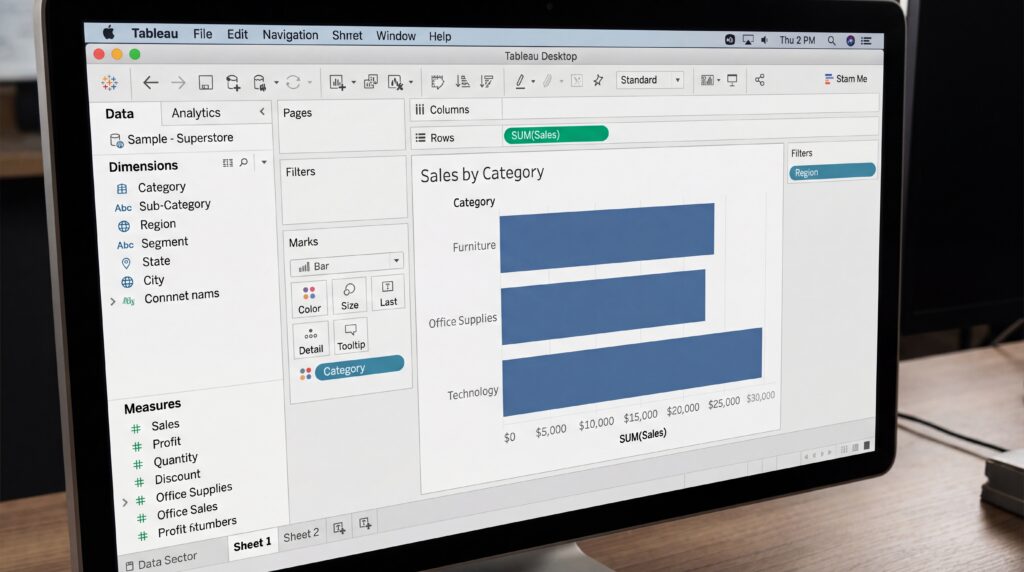Click the redo forward arrow
The height and width of the screenshot is (572, 1024).
(178, 82)
